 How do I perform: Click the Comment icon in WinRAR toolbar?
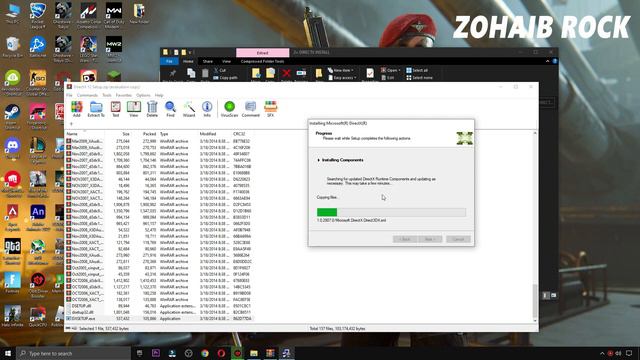click(251, 109)
